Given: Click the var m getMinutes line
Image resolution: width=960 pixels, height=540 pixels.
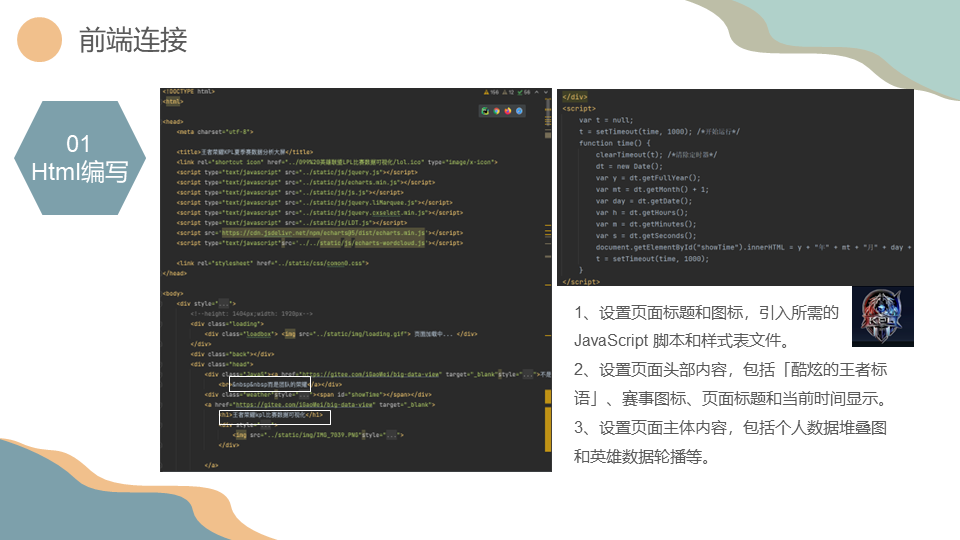Looking at the screenshot, I should (646, 224).
